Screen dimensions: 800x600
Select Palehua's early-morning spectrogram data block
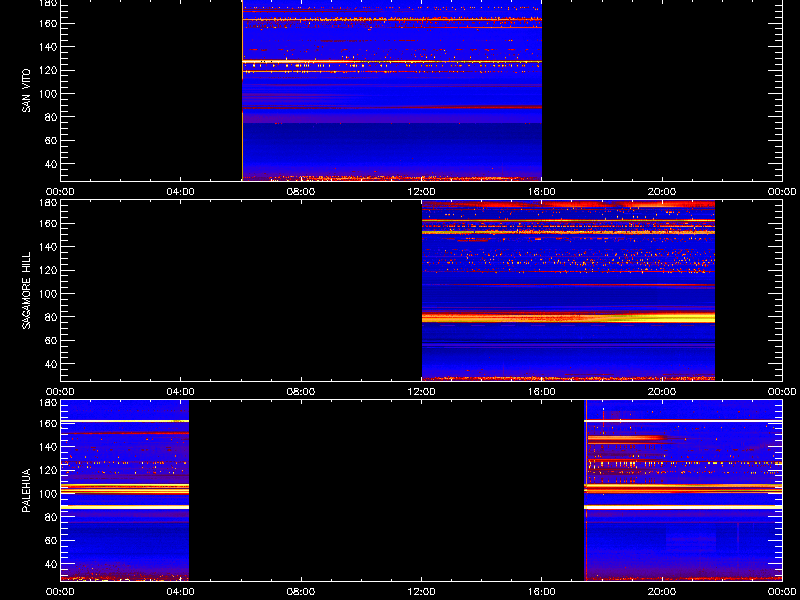(x=124, y=491)
